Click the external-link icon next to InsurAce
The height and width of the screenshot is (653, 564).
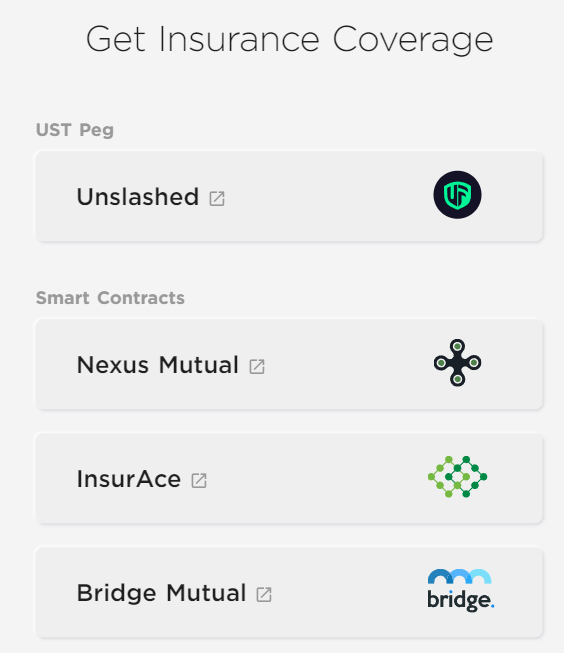[x=199, y=481]
